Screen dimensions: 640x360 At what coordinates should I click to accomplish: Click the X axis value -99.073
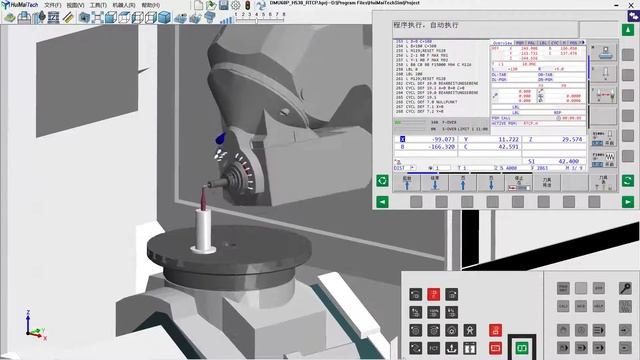tap(443, 139)
